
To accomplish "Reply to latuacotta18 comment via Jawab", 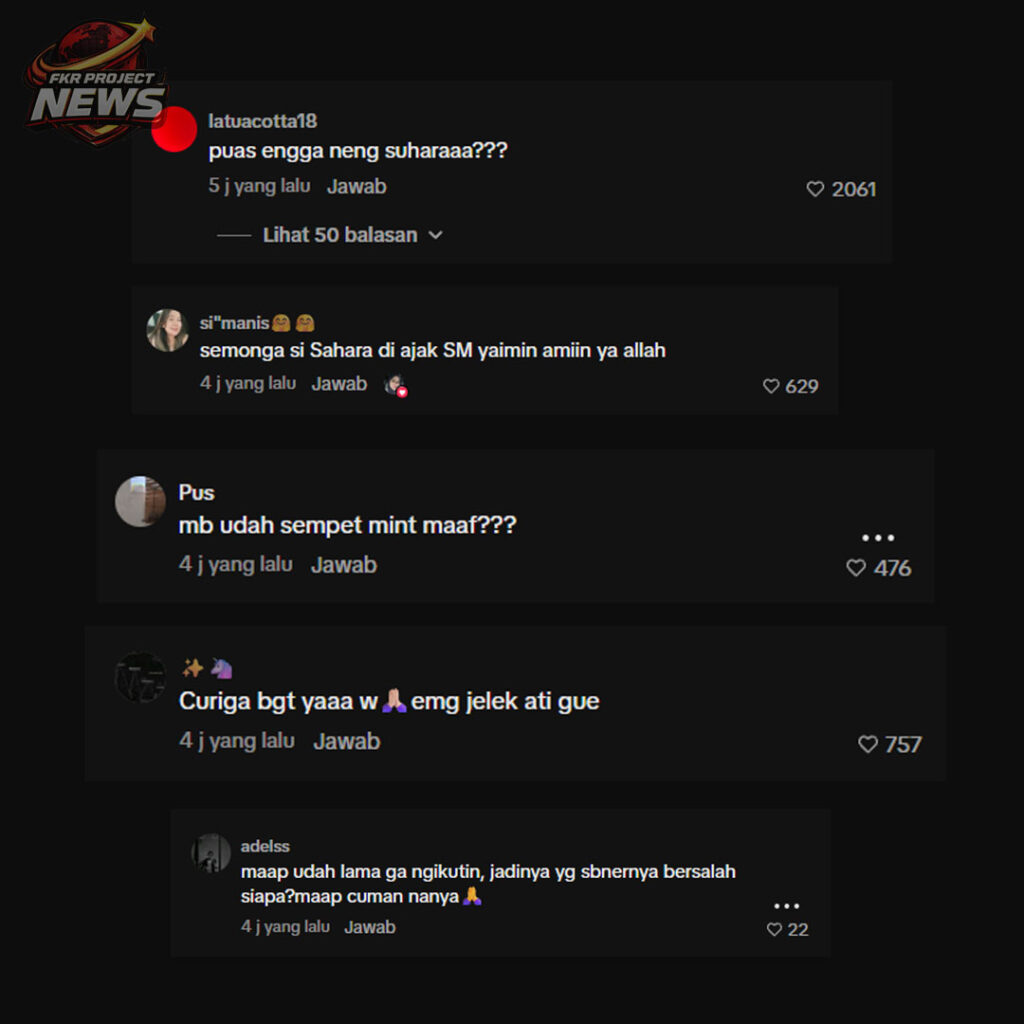I will click(357, 187).
